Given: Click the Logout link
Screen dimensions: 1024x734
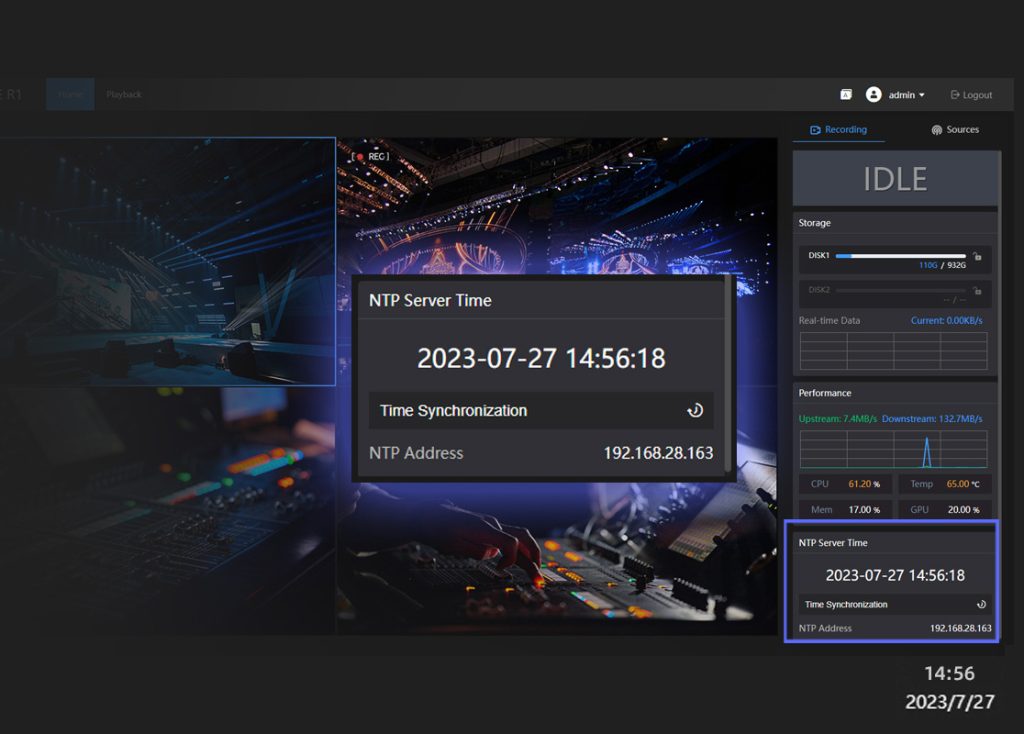Looking at the screenshot, I should 971,95.
